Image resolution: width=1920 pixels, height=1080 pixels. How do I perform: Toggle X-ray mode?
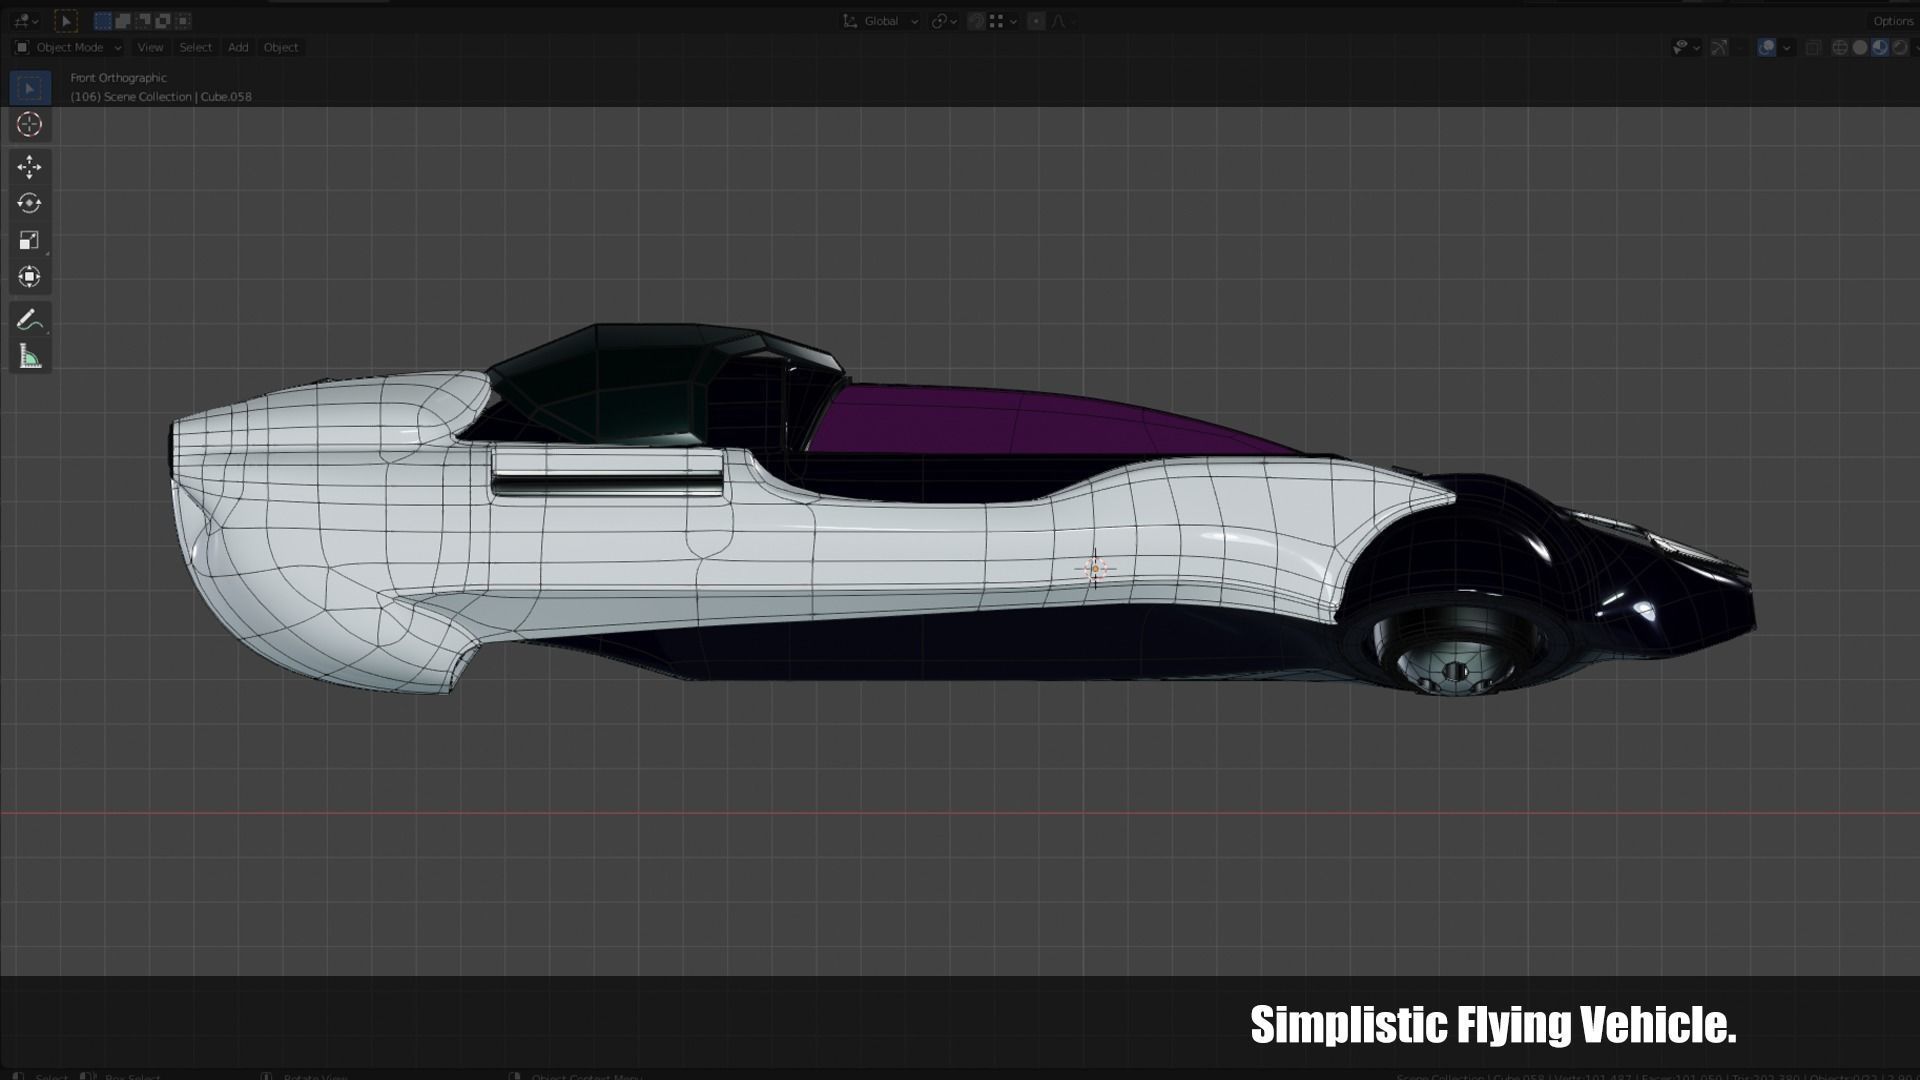pyautogui.click(x=1813, y=47)
